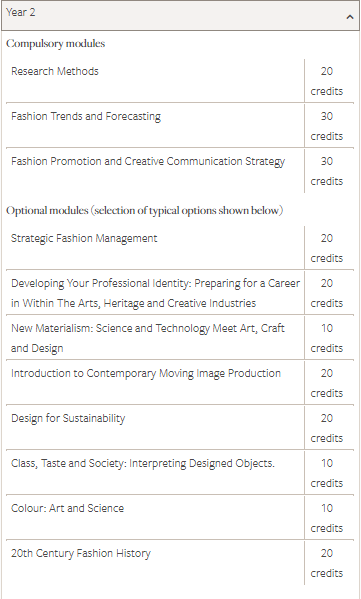This screenshot has height=599, width=361.
Task: Click Colour: Art and Science module
Action: (x=68, y=508)
